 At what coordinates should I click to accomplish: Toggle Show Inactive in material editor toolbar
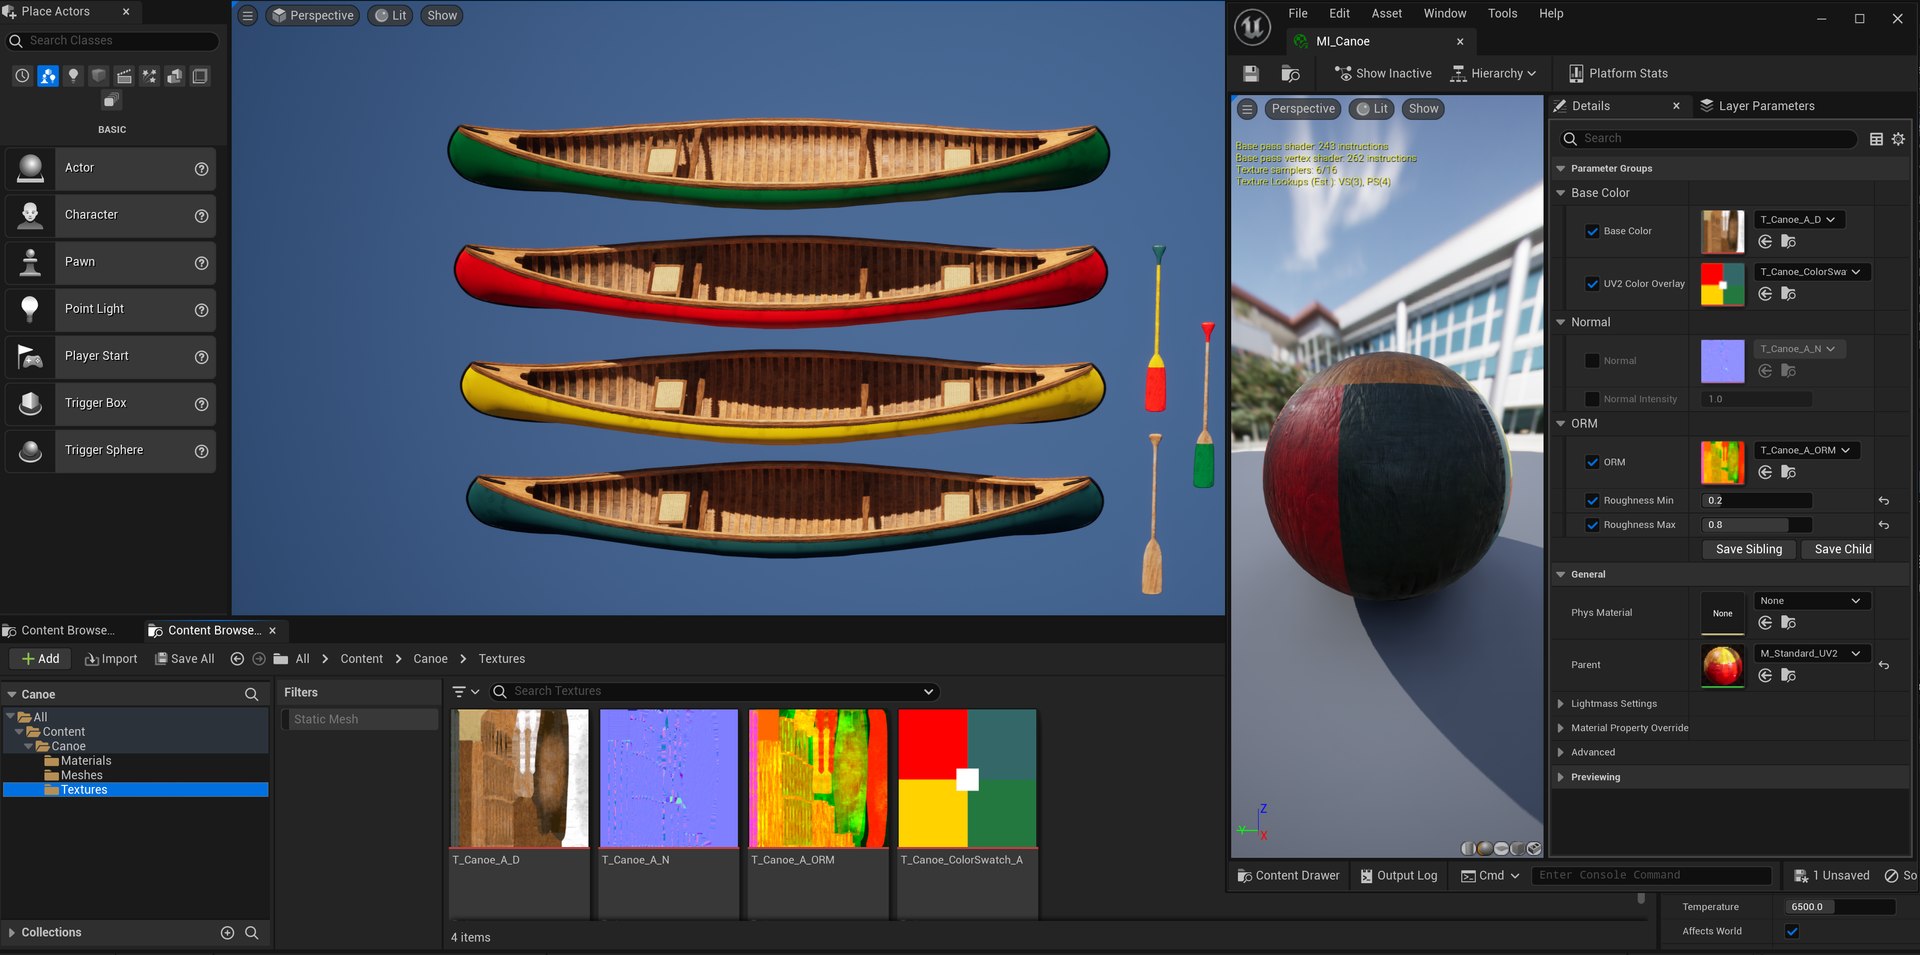tap(1383, 73)
